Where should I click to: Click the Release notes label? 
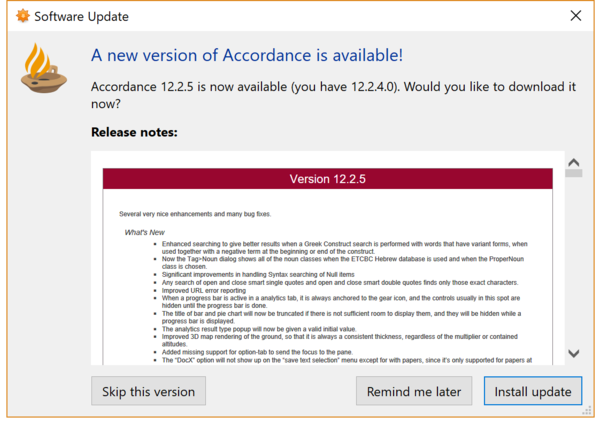pos(134,131)
